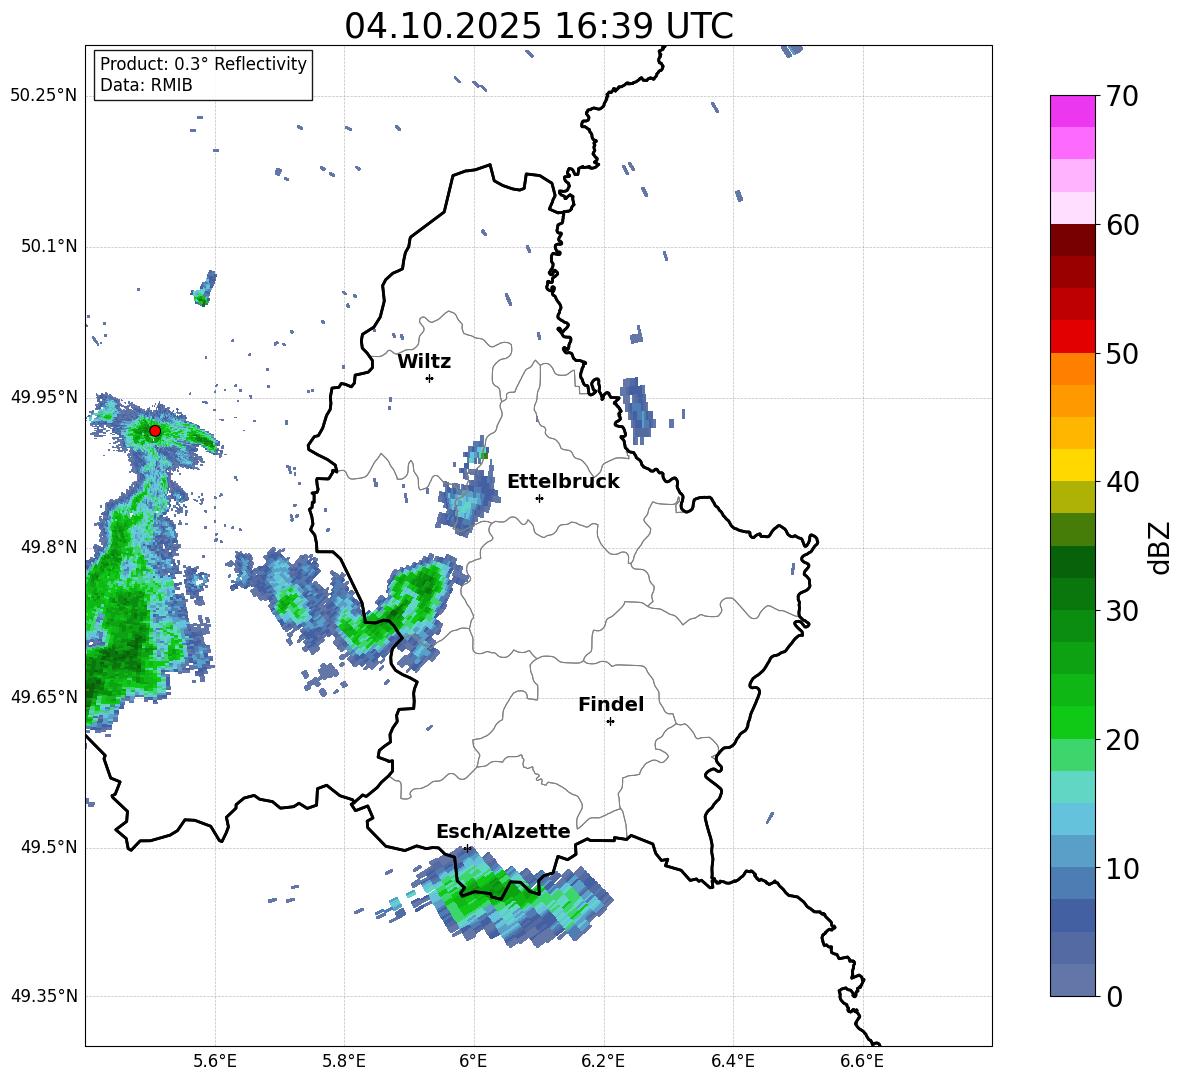Click the colorbar tick value 30
The image size is (1184, 1081).
[x=1122, y=611]
